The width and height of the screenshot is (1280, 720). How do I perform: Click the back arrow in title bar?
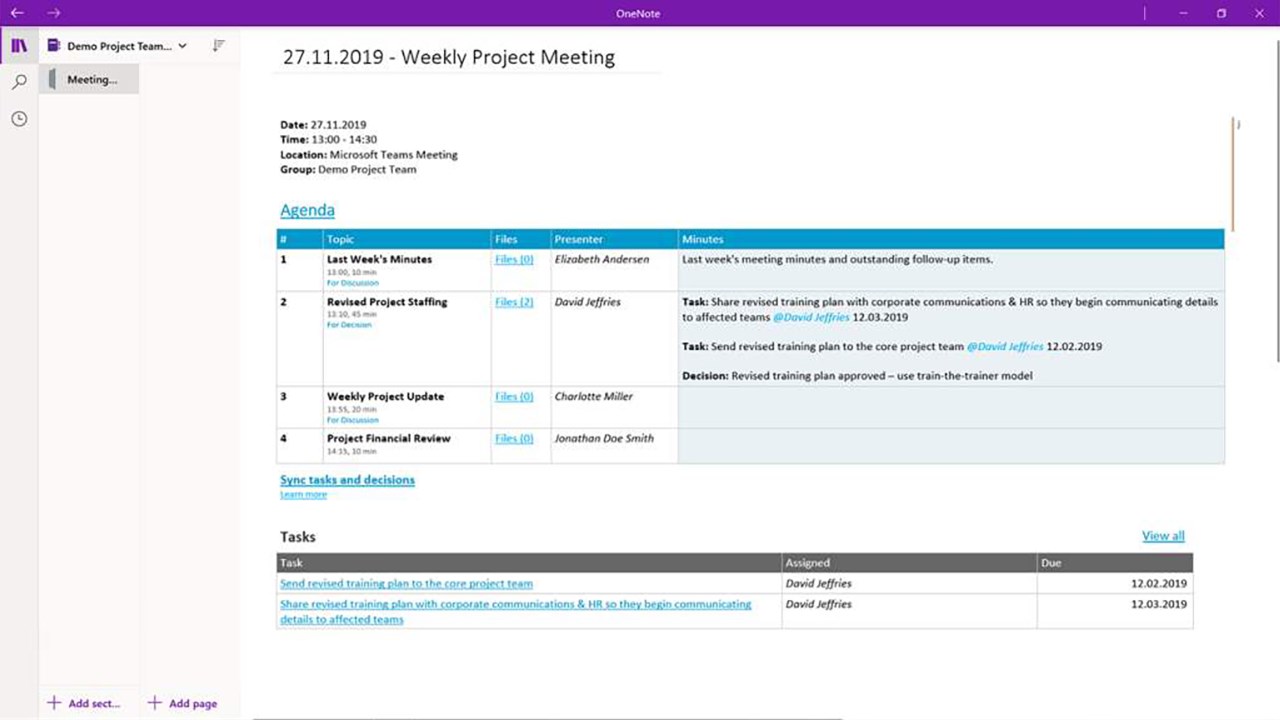(x=16, y=13)
